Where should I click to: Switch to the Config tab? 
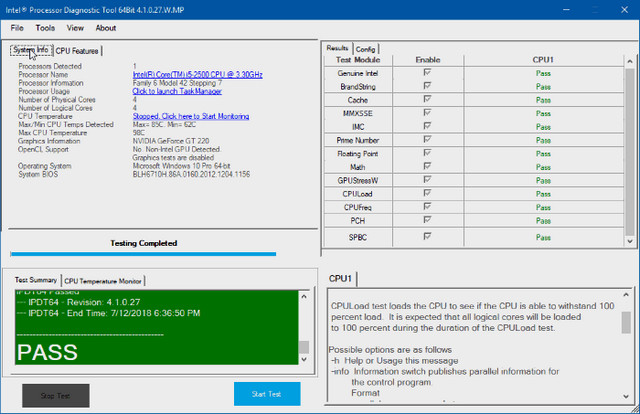click(x=365, y=49)
